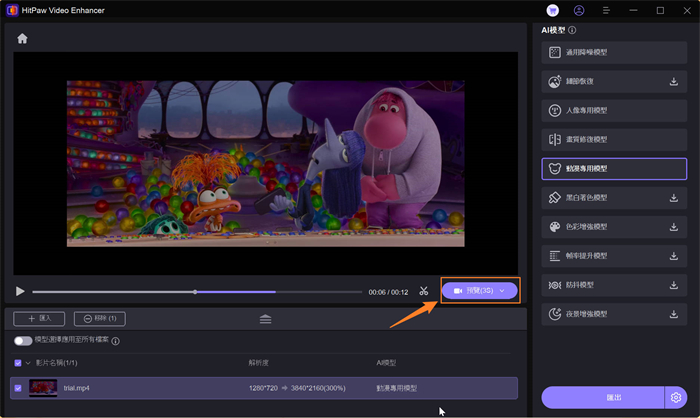Expand the 預覽(3S) duration dropdown arrow

point(502,291)
